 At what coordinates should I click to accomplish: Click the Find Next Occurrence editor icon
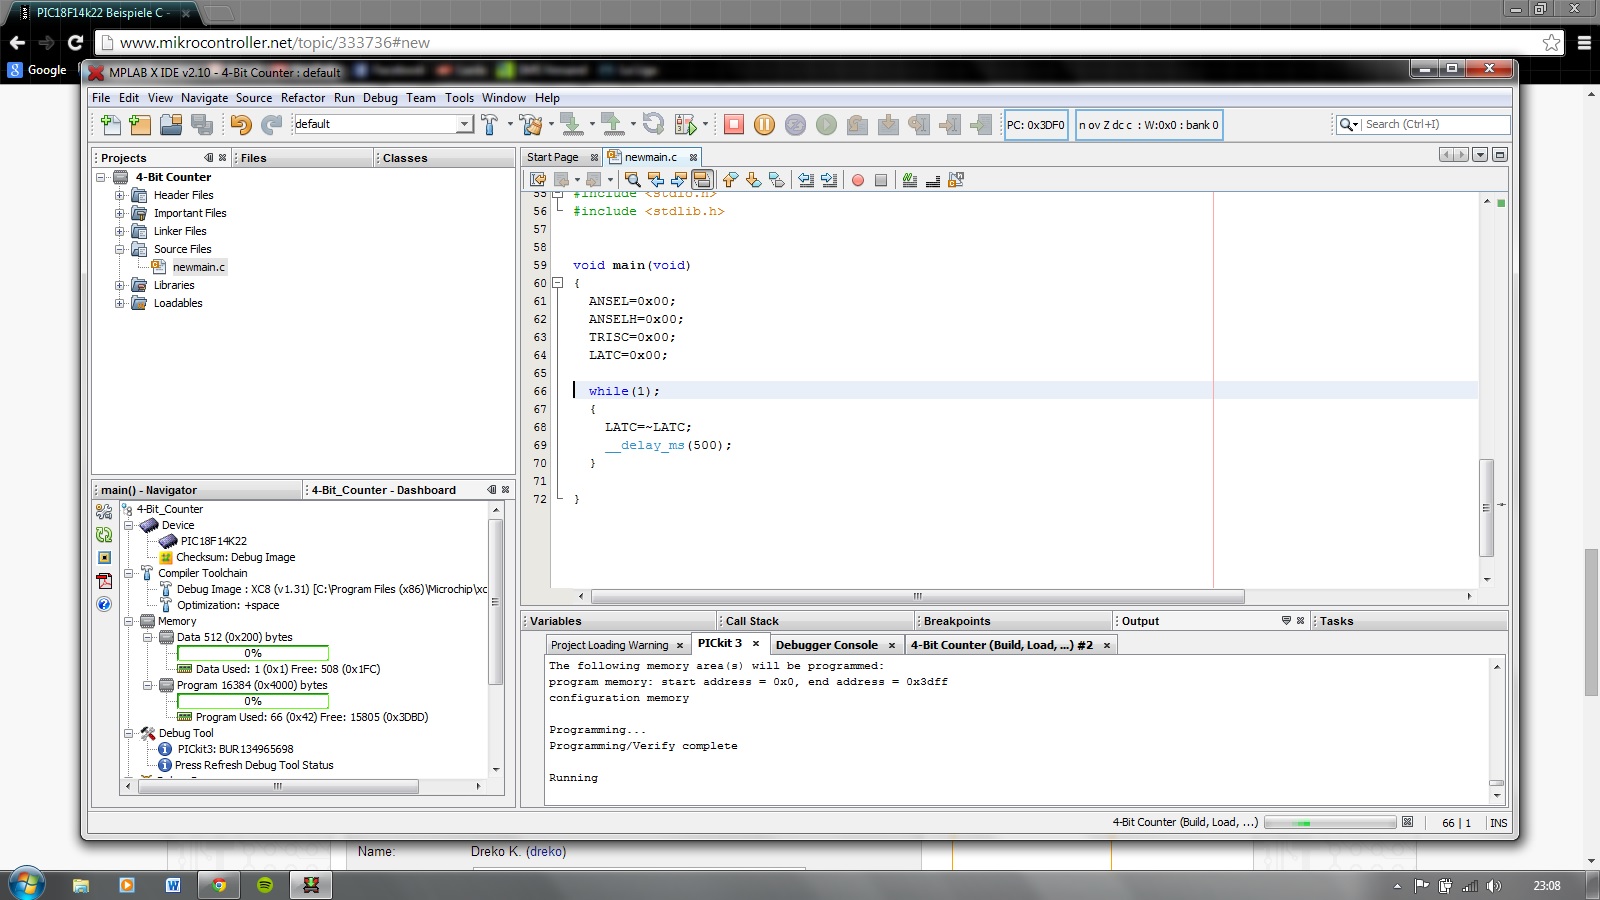[x=679, y=180]
